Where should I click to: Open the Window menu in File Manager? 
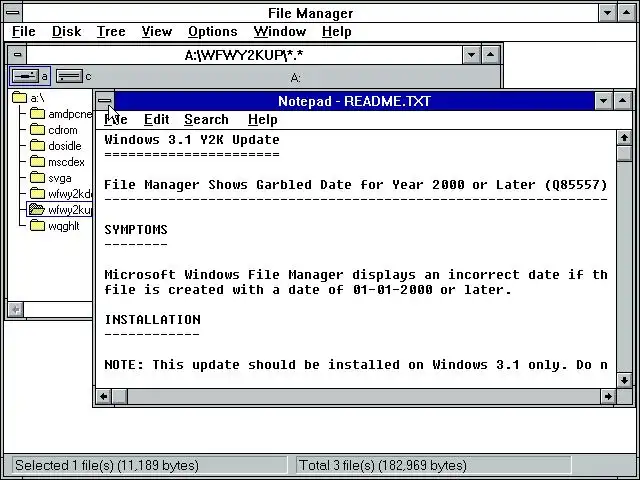(x=280, y=31)
